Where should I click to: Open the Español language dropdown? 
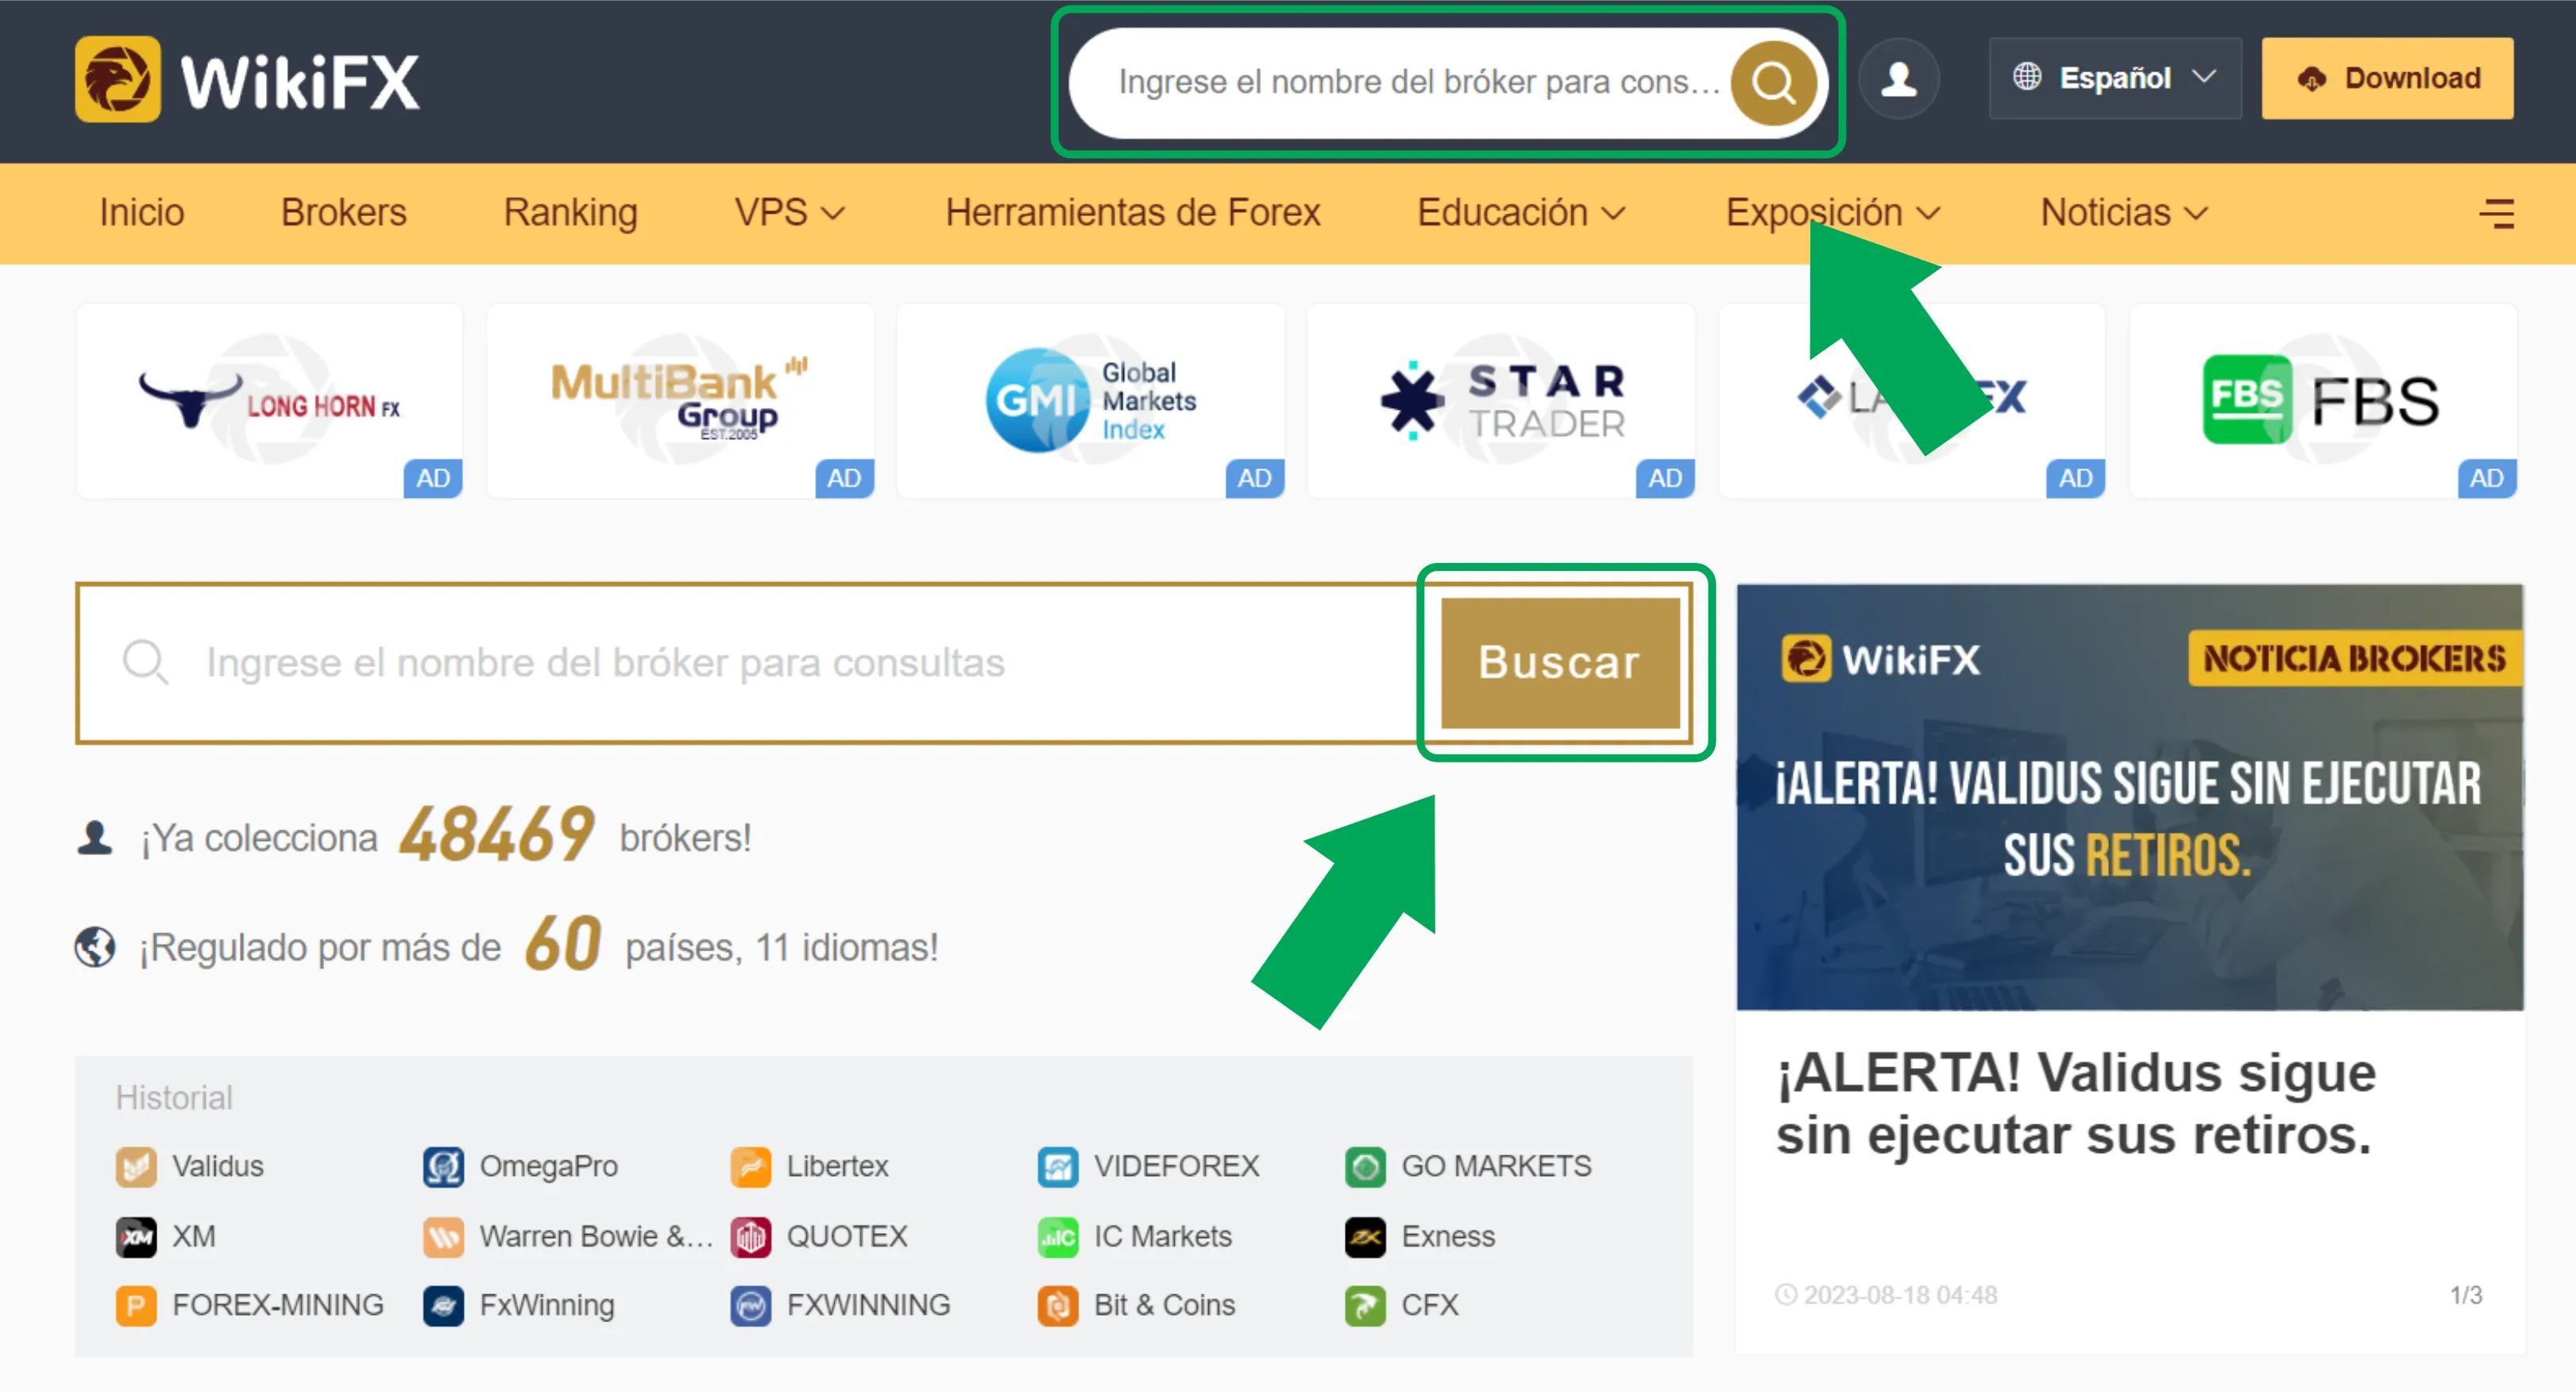coord(2115,79)
